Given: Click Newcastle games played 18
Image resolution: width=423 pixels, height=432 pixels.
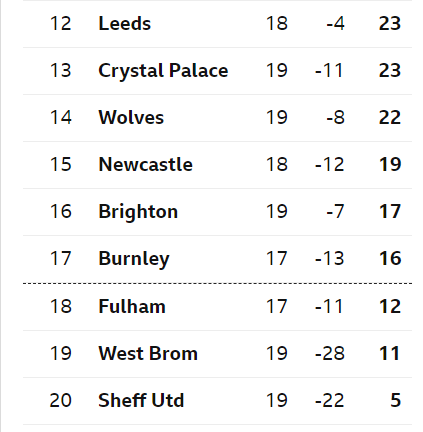Looking at the screenshot, I should [x=277, y=165].
